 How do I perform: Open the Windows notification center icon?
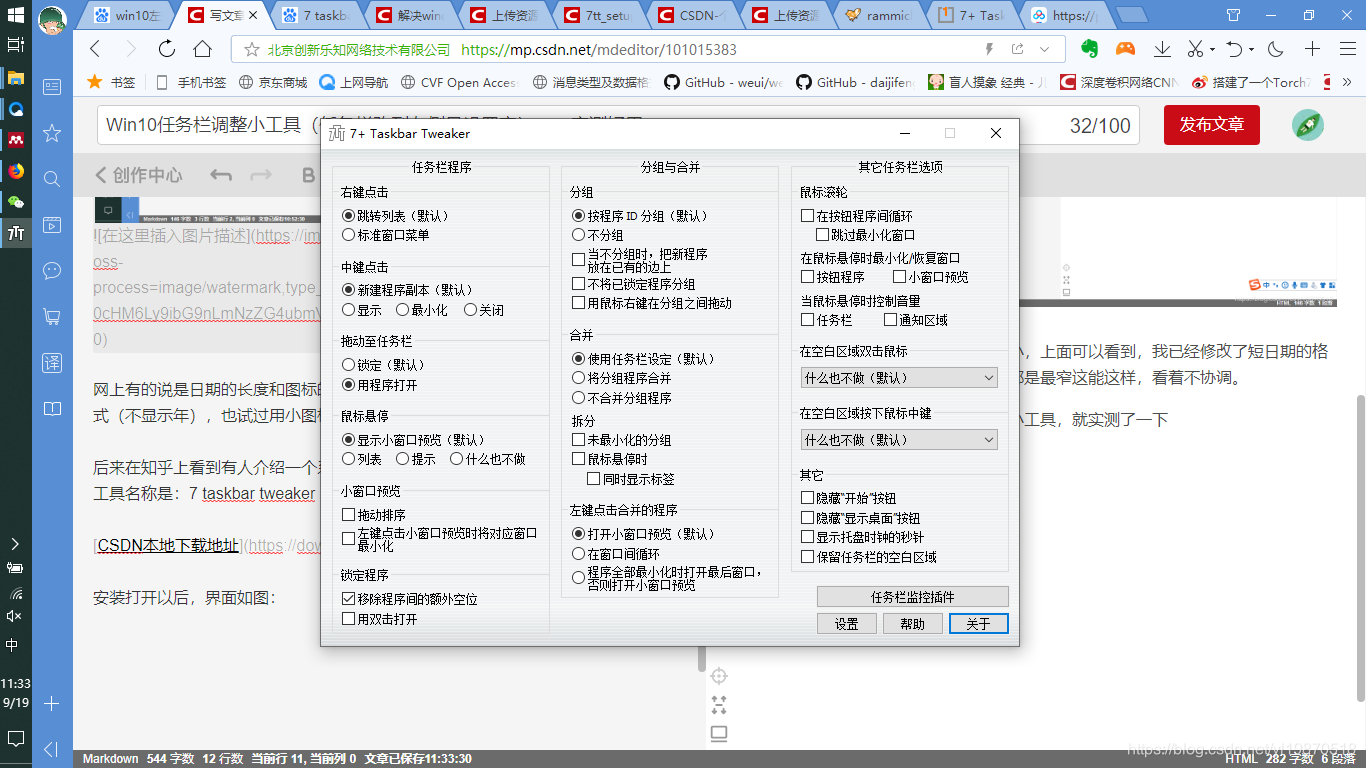[15, 740]
